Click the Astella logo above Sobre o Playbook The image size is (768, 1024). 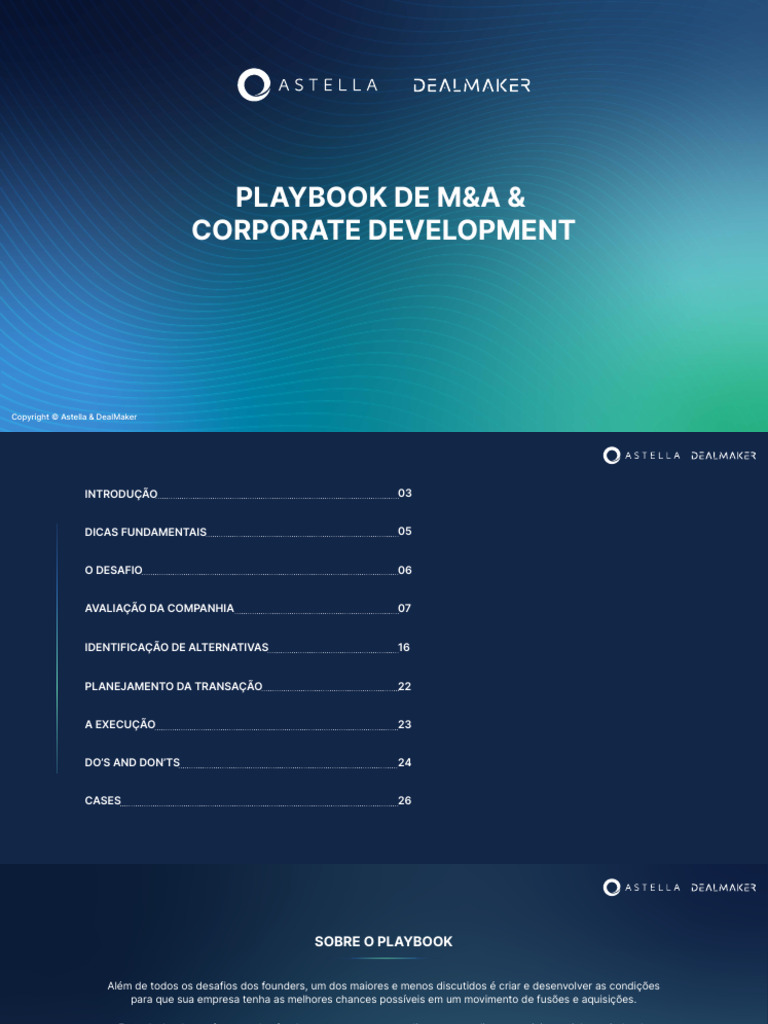(x=641, y=887)
